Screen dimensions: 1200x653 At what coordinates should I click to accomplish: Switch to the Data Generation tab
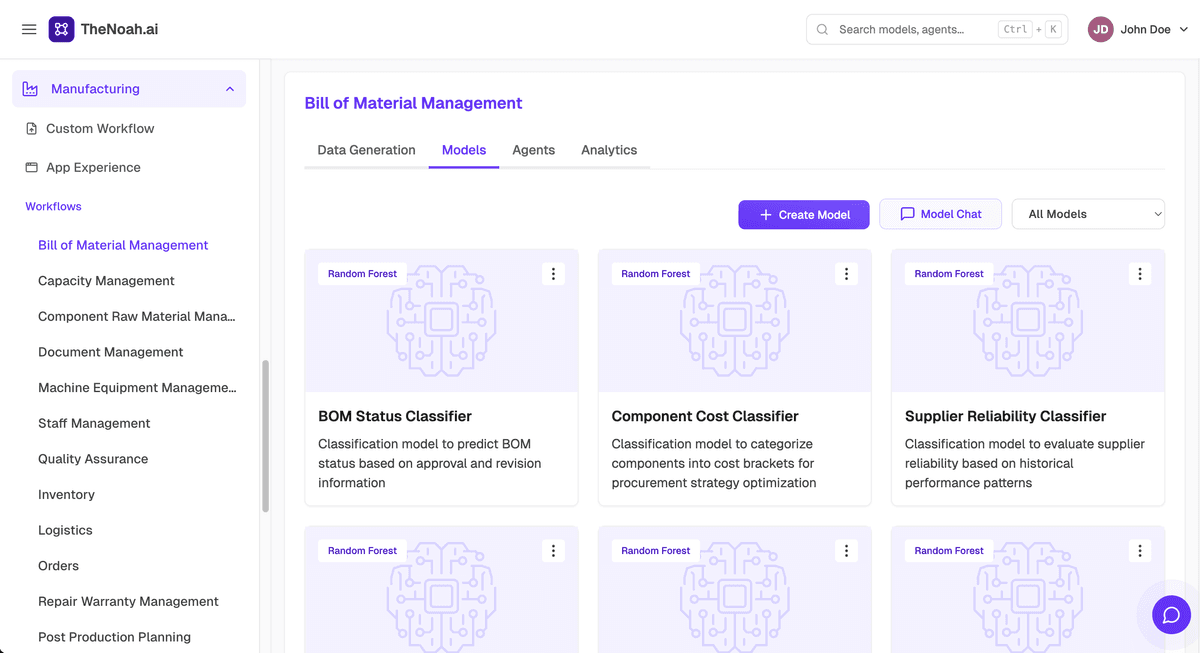pos(366,150)
